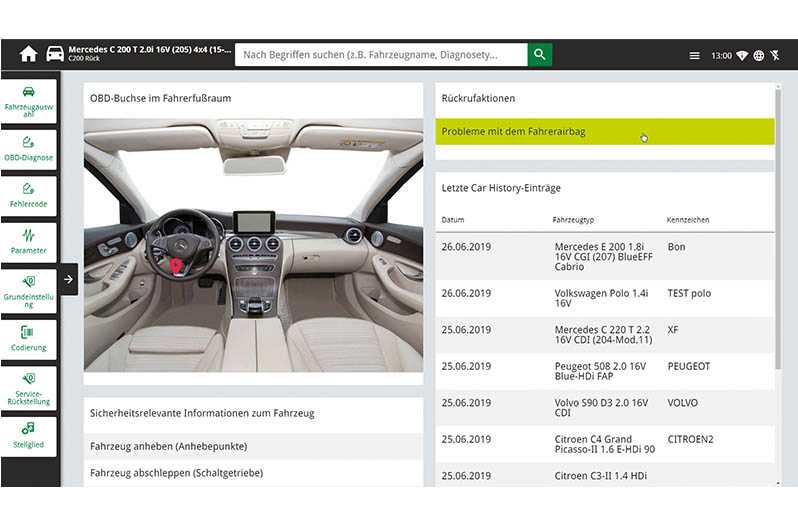Screen dimensions: 798x525
Task: Click the Home icon in top bar
Action: (28, 55)
